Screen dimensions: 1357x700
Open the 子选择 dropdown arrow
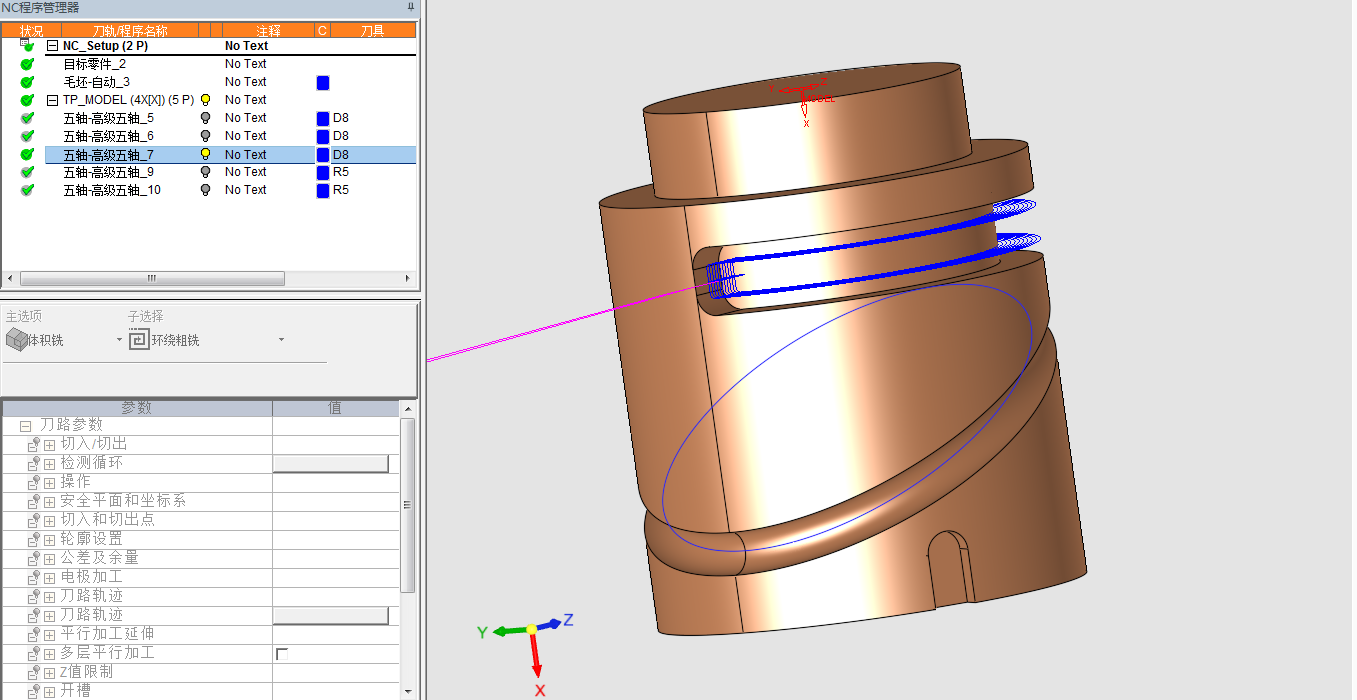(x=281, y=340)
